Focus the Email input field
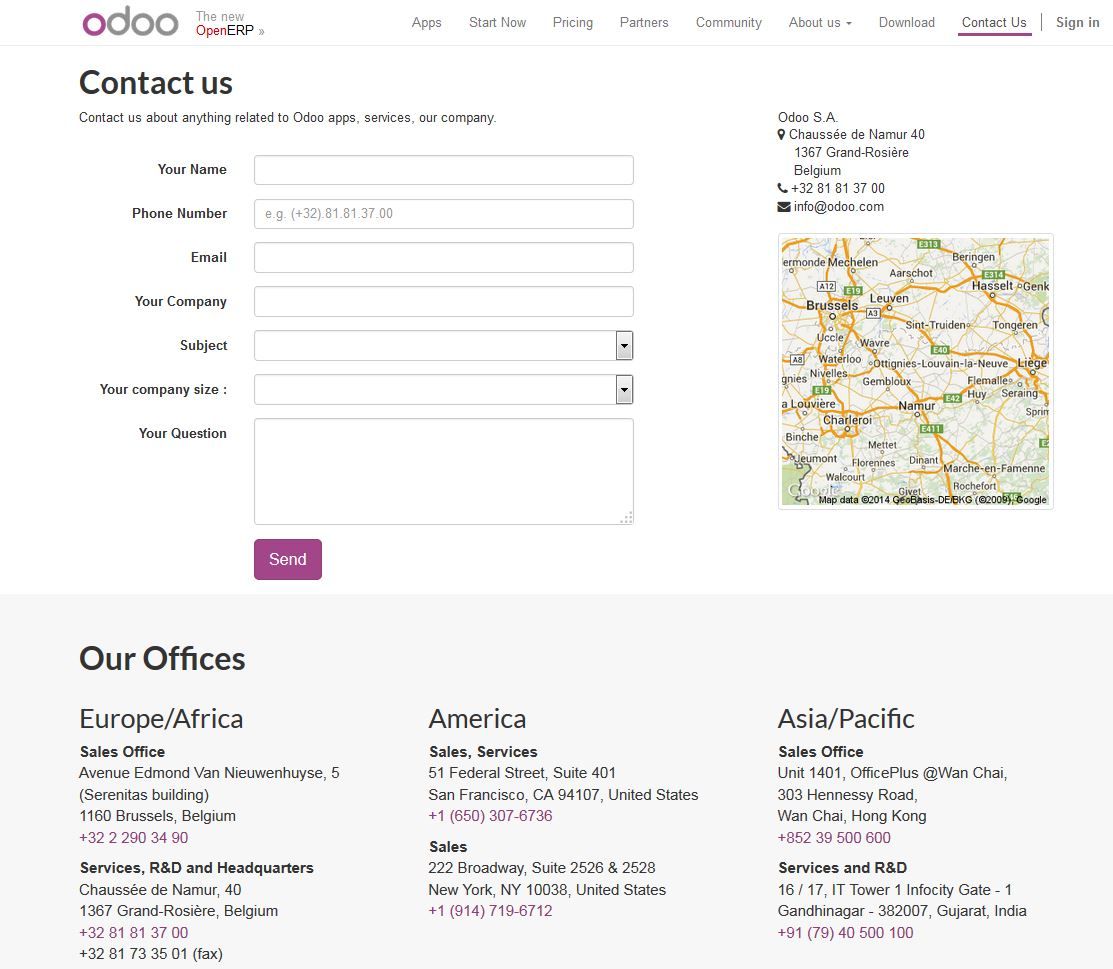The width and height of the screenshot is (1113, 969). point(444,258)
